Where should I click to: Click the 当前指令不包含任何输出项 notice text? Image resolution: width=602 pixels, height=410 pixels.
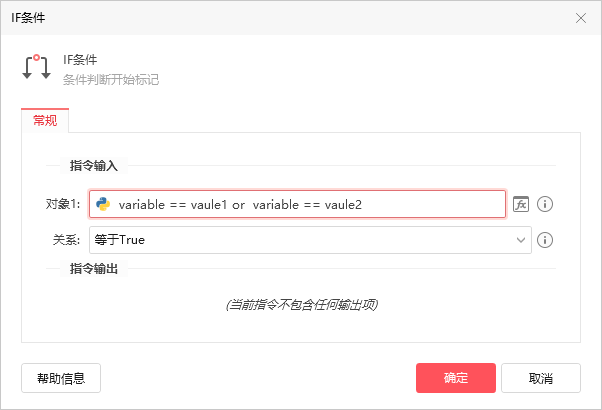(x=301, y=304)
